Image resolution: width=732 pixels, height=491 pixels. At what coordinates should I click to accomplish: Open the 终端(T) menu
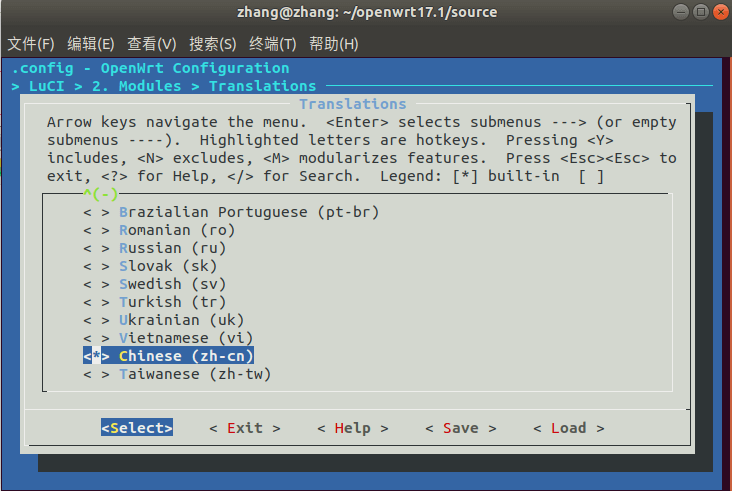coord(273,44)
